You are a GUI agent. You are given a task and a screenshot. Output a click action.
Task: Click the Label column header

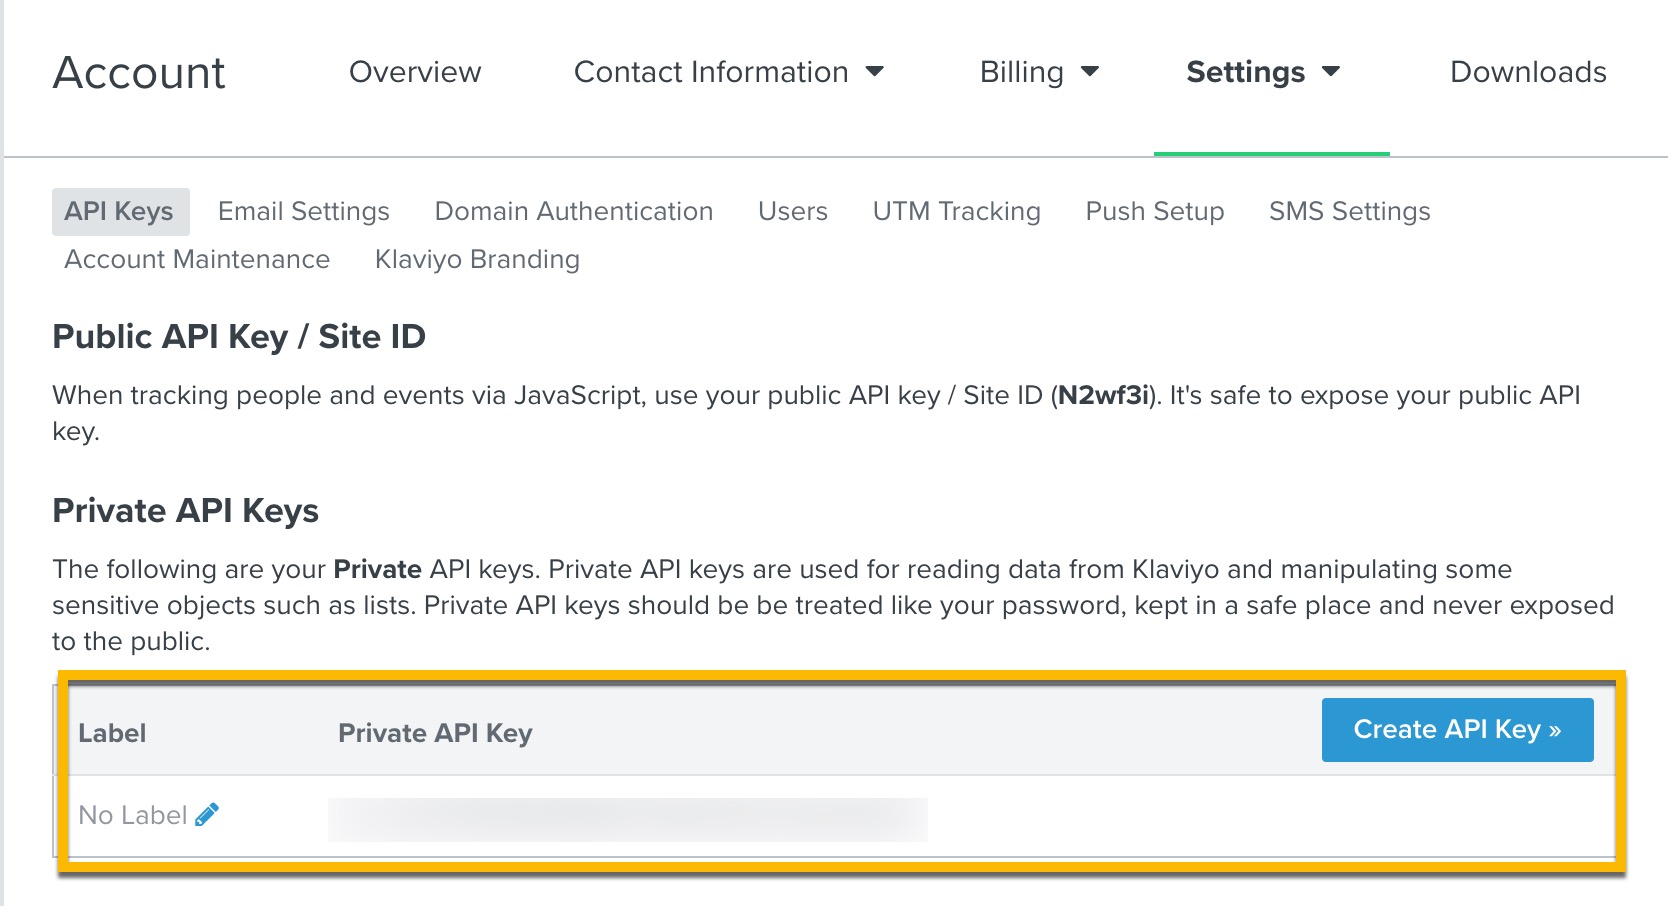tap(112, 733)
